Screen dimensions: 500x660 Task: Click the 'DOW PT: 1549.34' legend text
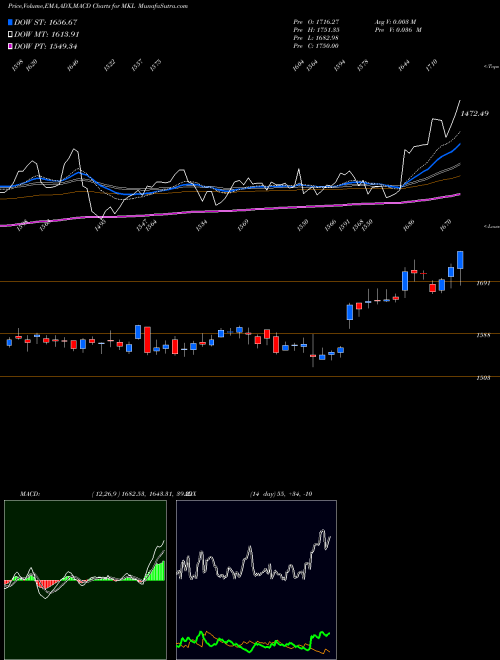pos(45,46)
